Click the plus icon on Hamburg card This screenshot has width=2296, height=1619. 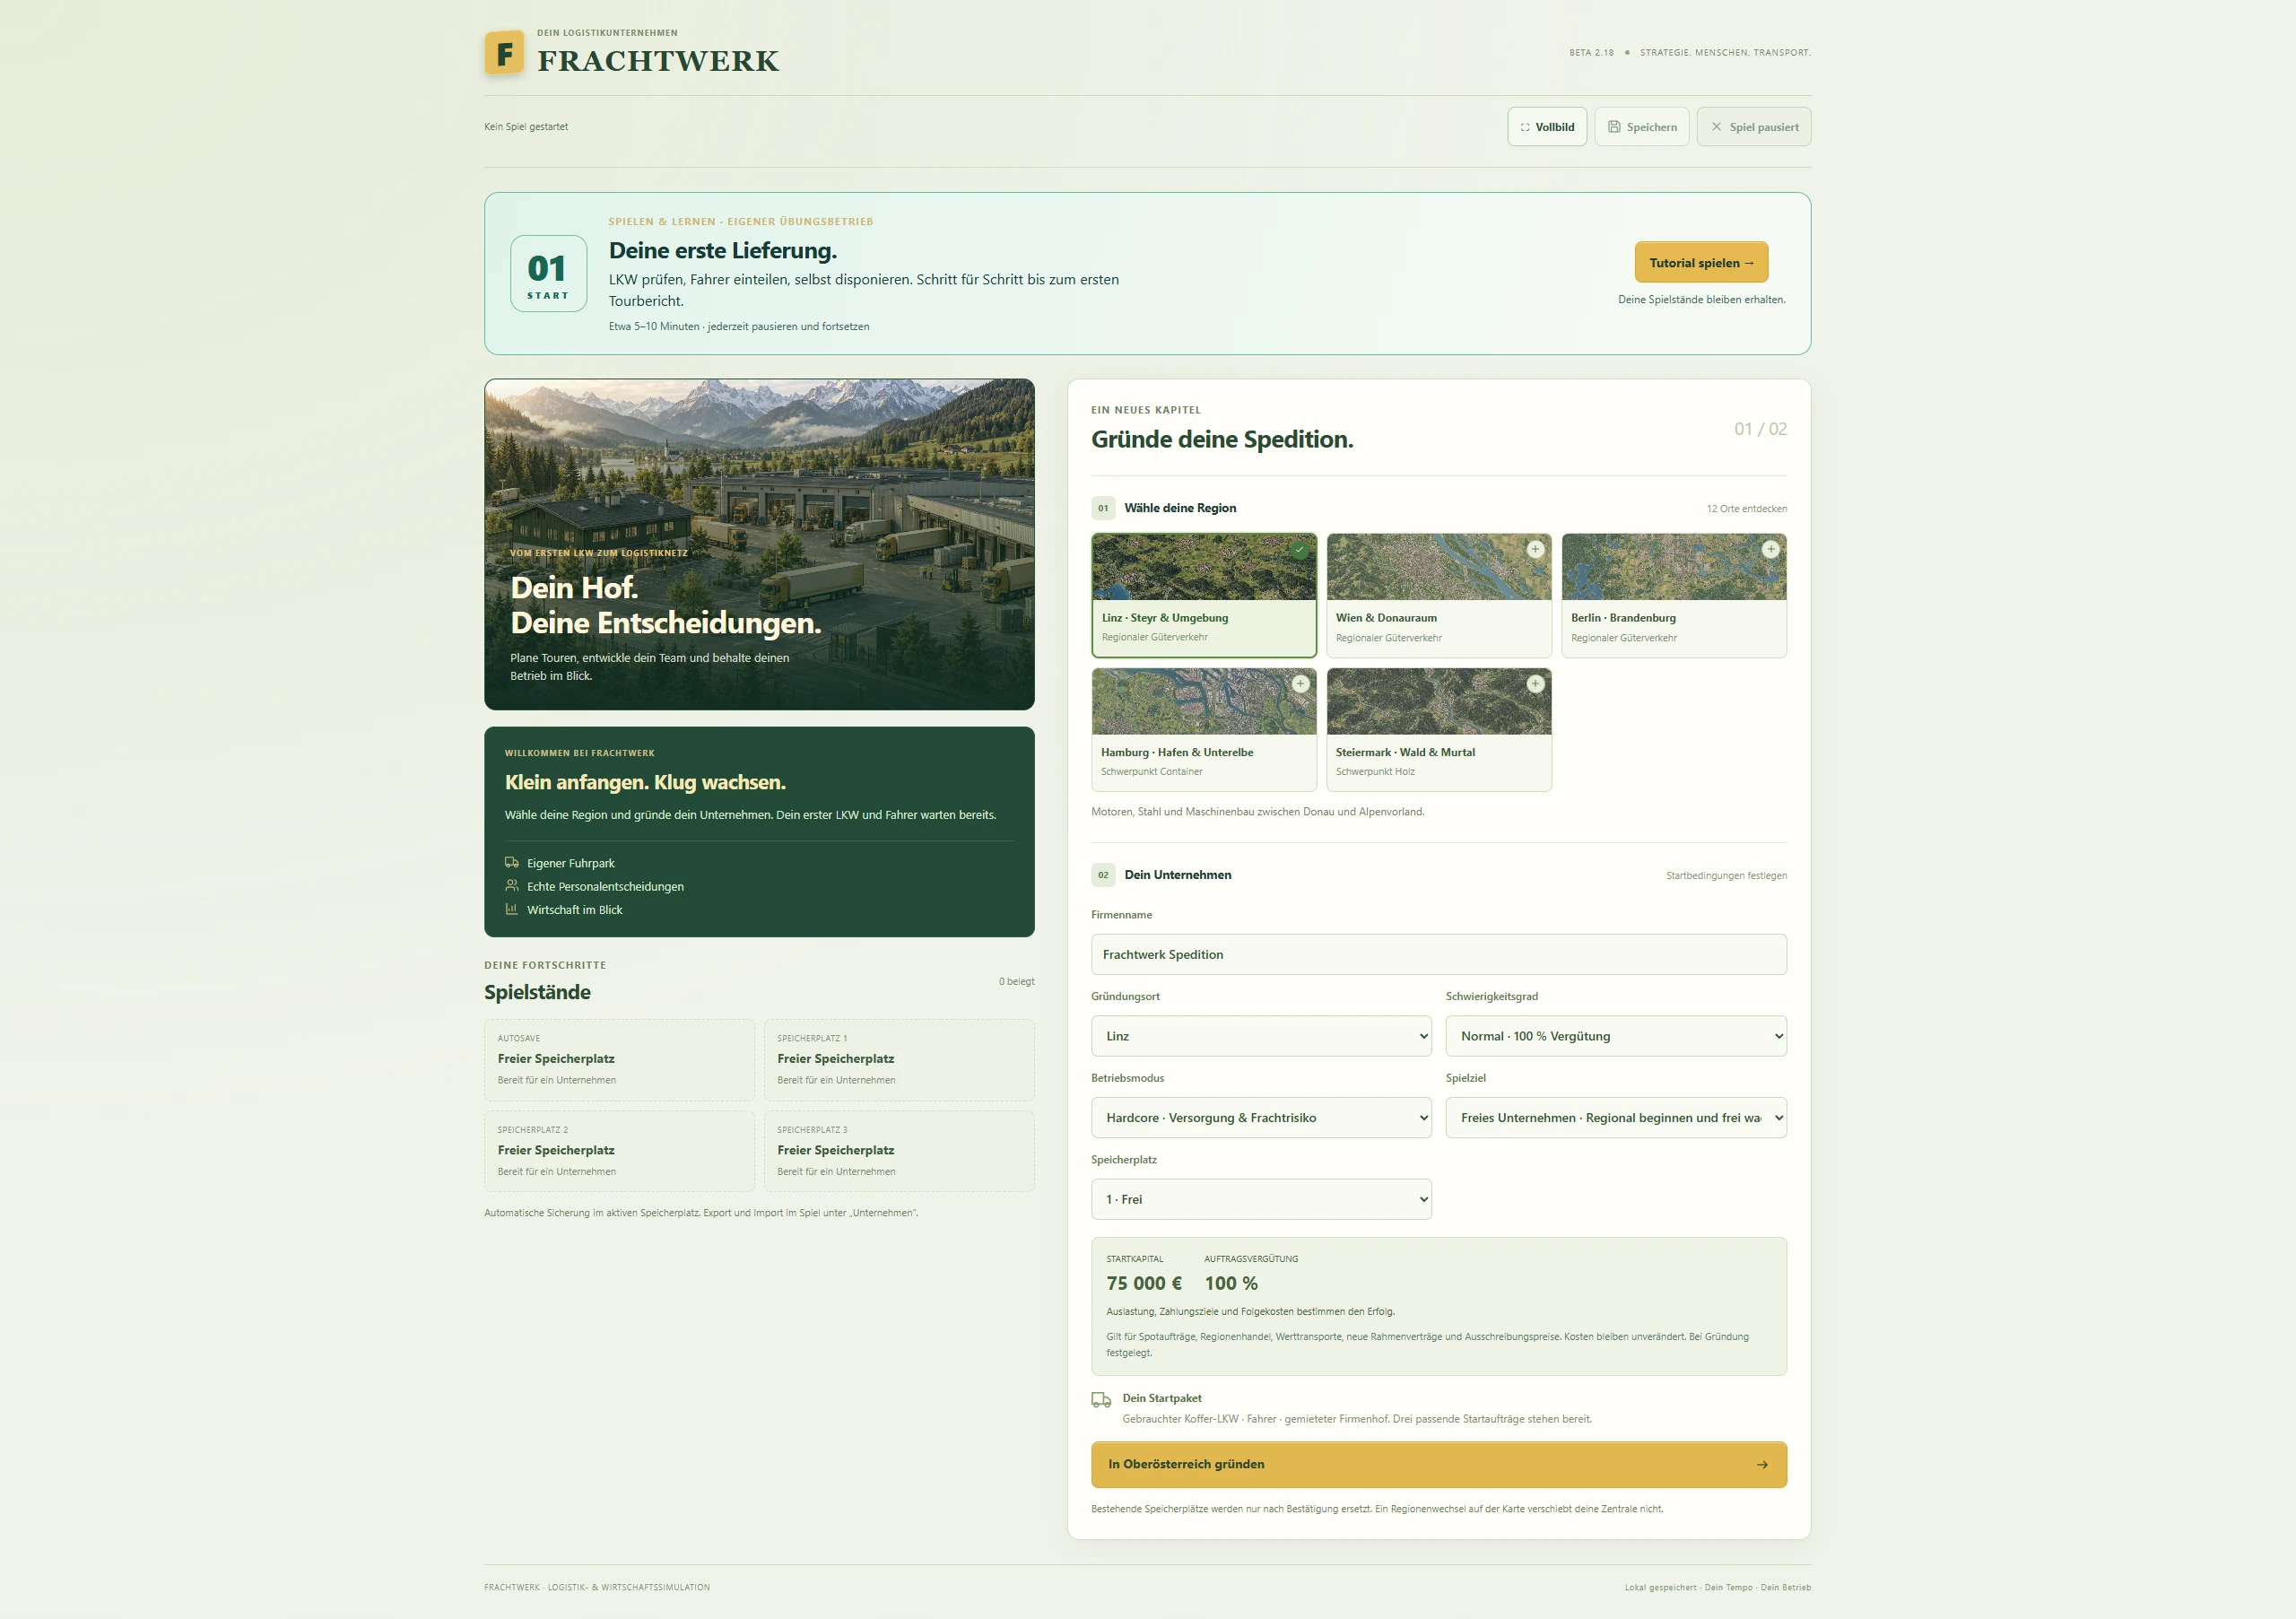tap(1300, 684)
